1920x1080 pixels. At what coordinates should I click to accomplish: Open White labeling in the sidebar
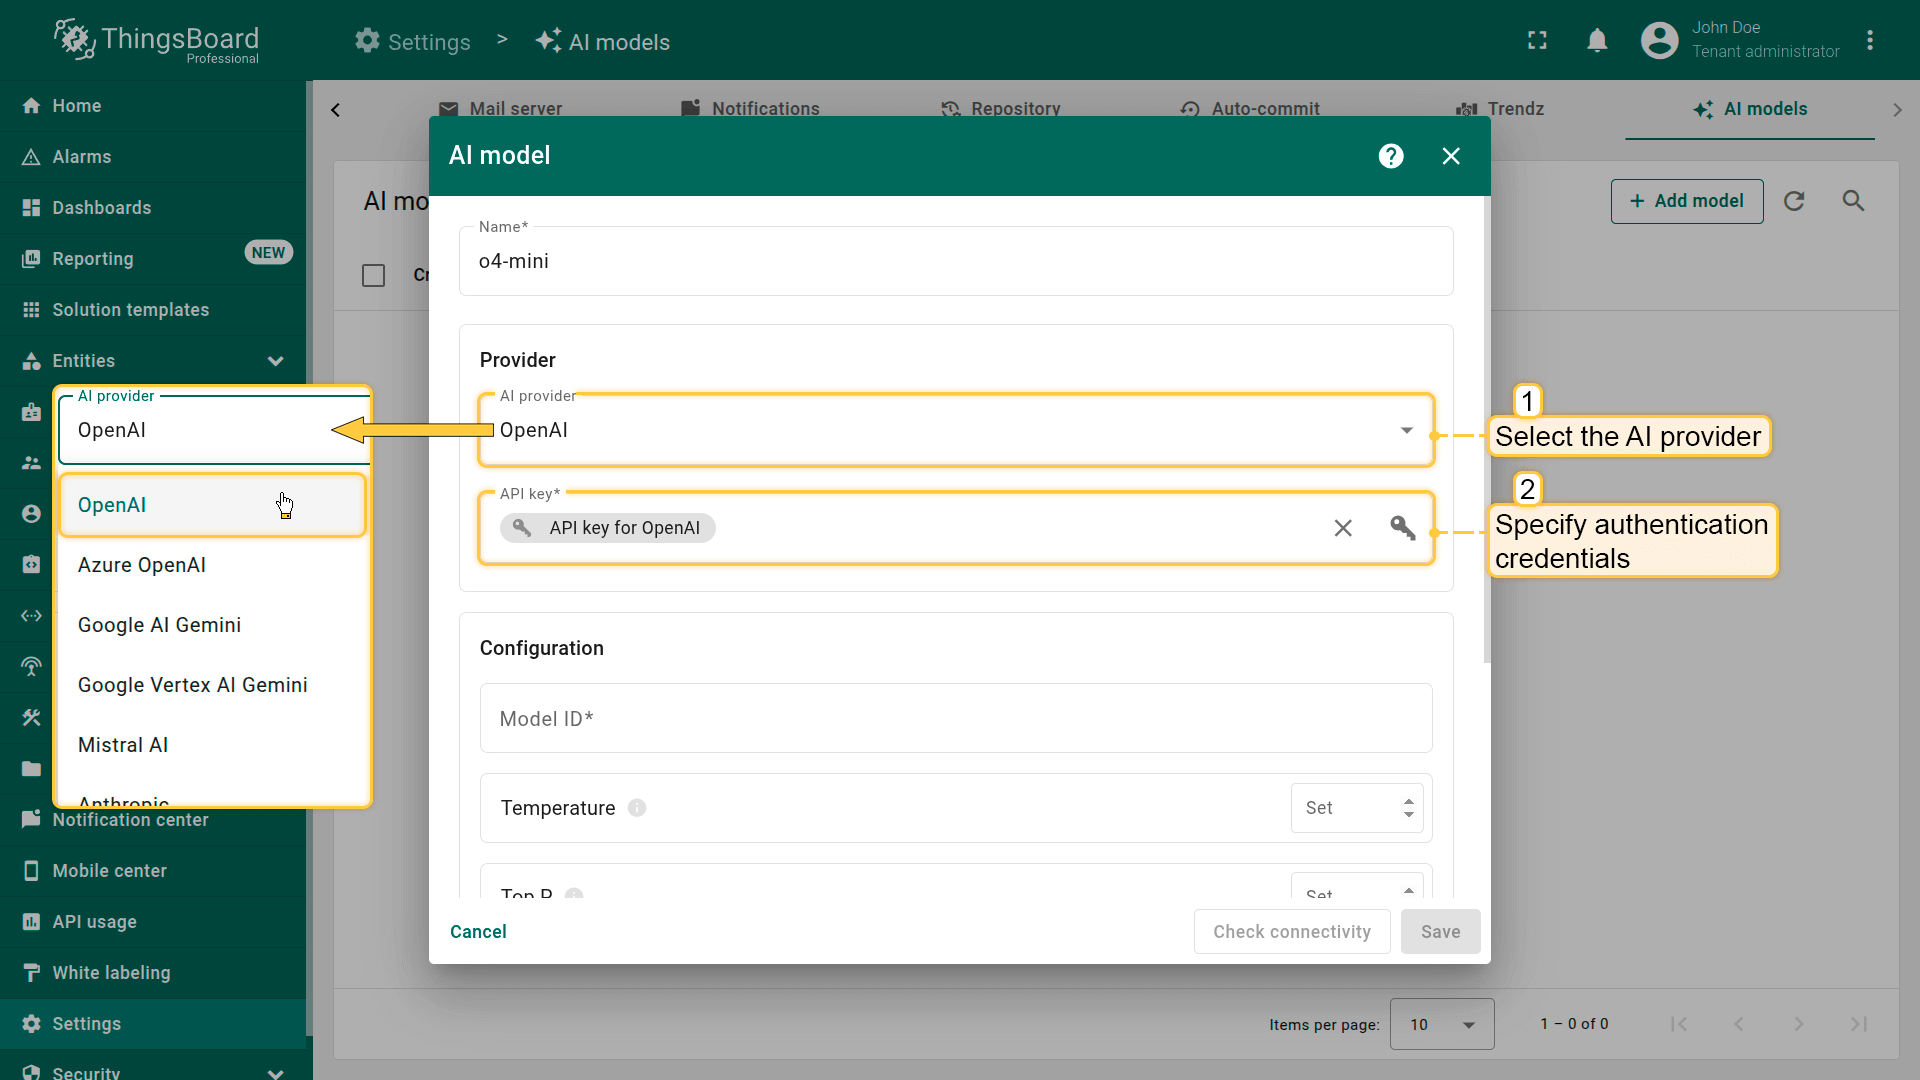point(153,973)
